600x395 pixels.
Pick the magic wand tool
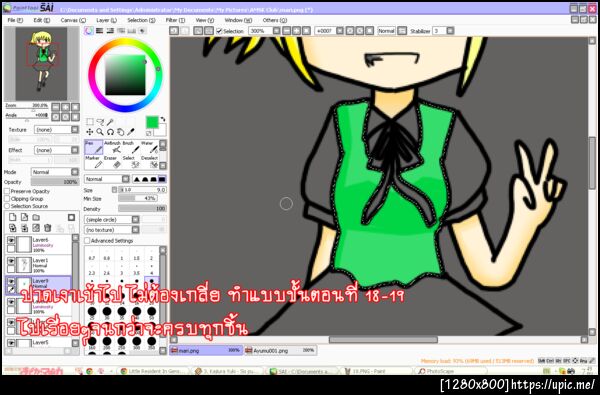tap(110, 122)
